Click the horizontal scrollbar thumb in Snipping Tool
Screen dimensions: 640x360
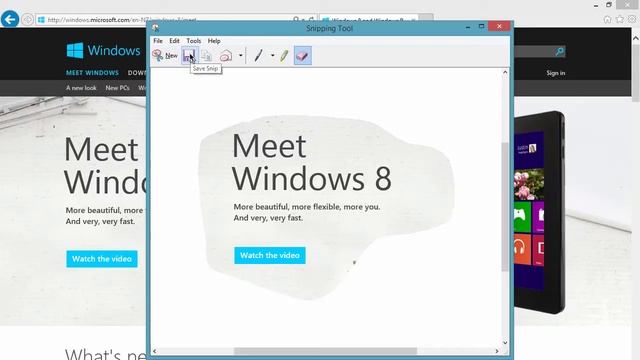(x=325, y=351)
